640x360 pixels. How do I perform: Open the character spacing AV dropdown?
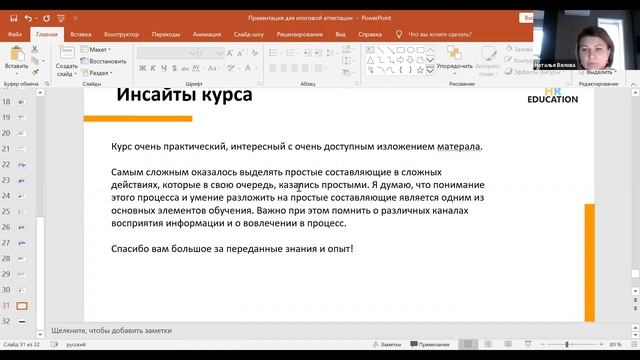pos(197,68)
